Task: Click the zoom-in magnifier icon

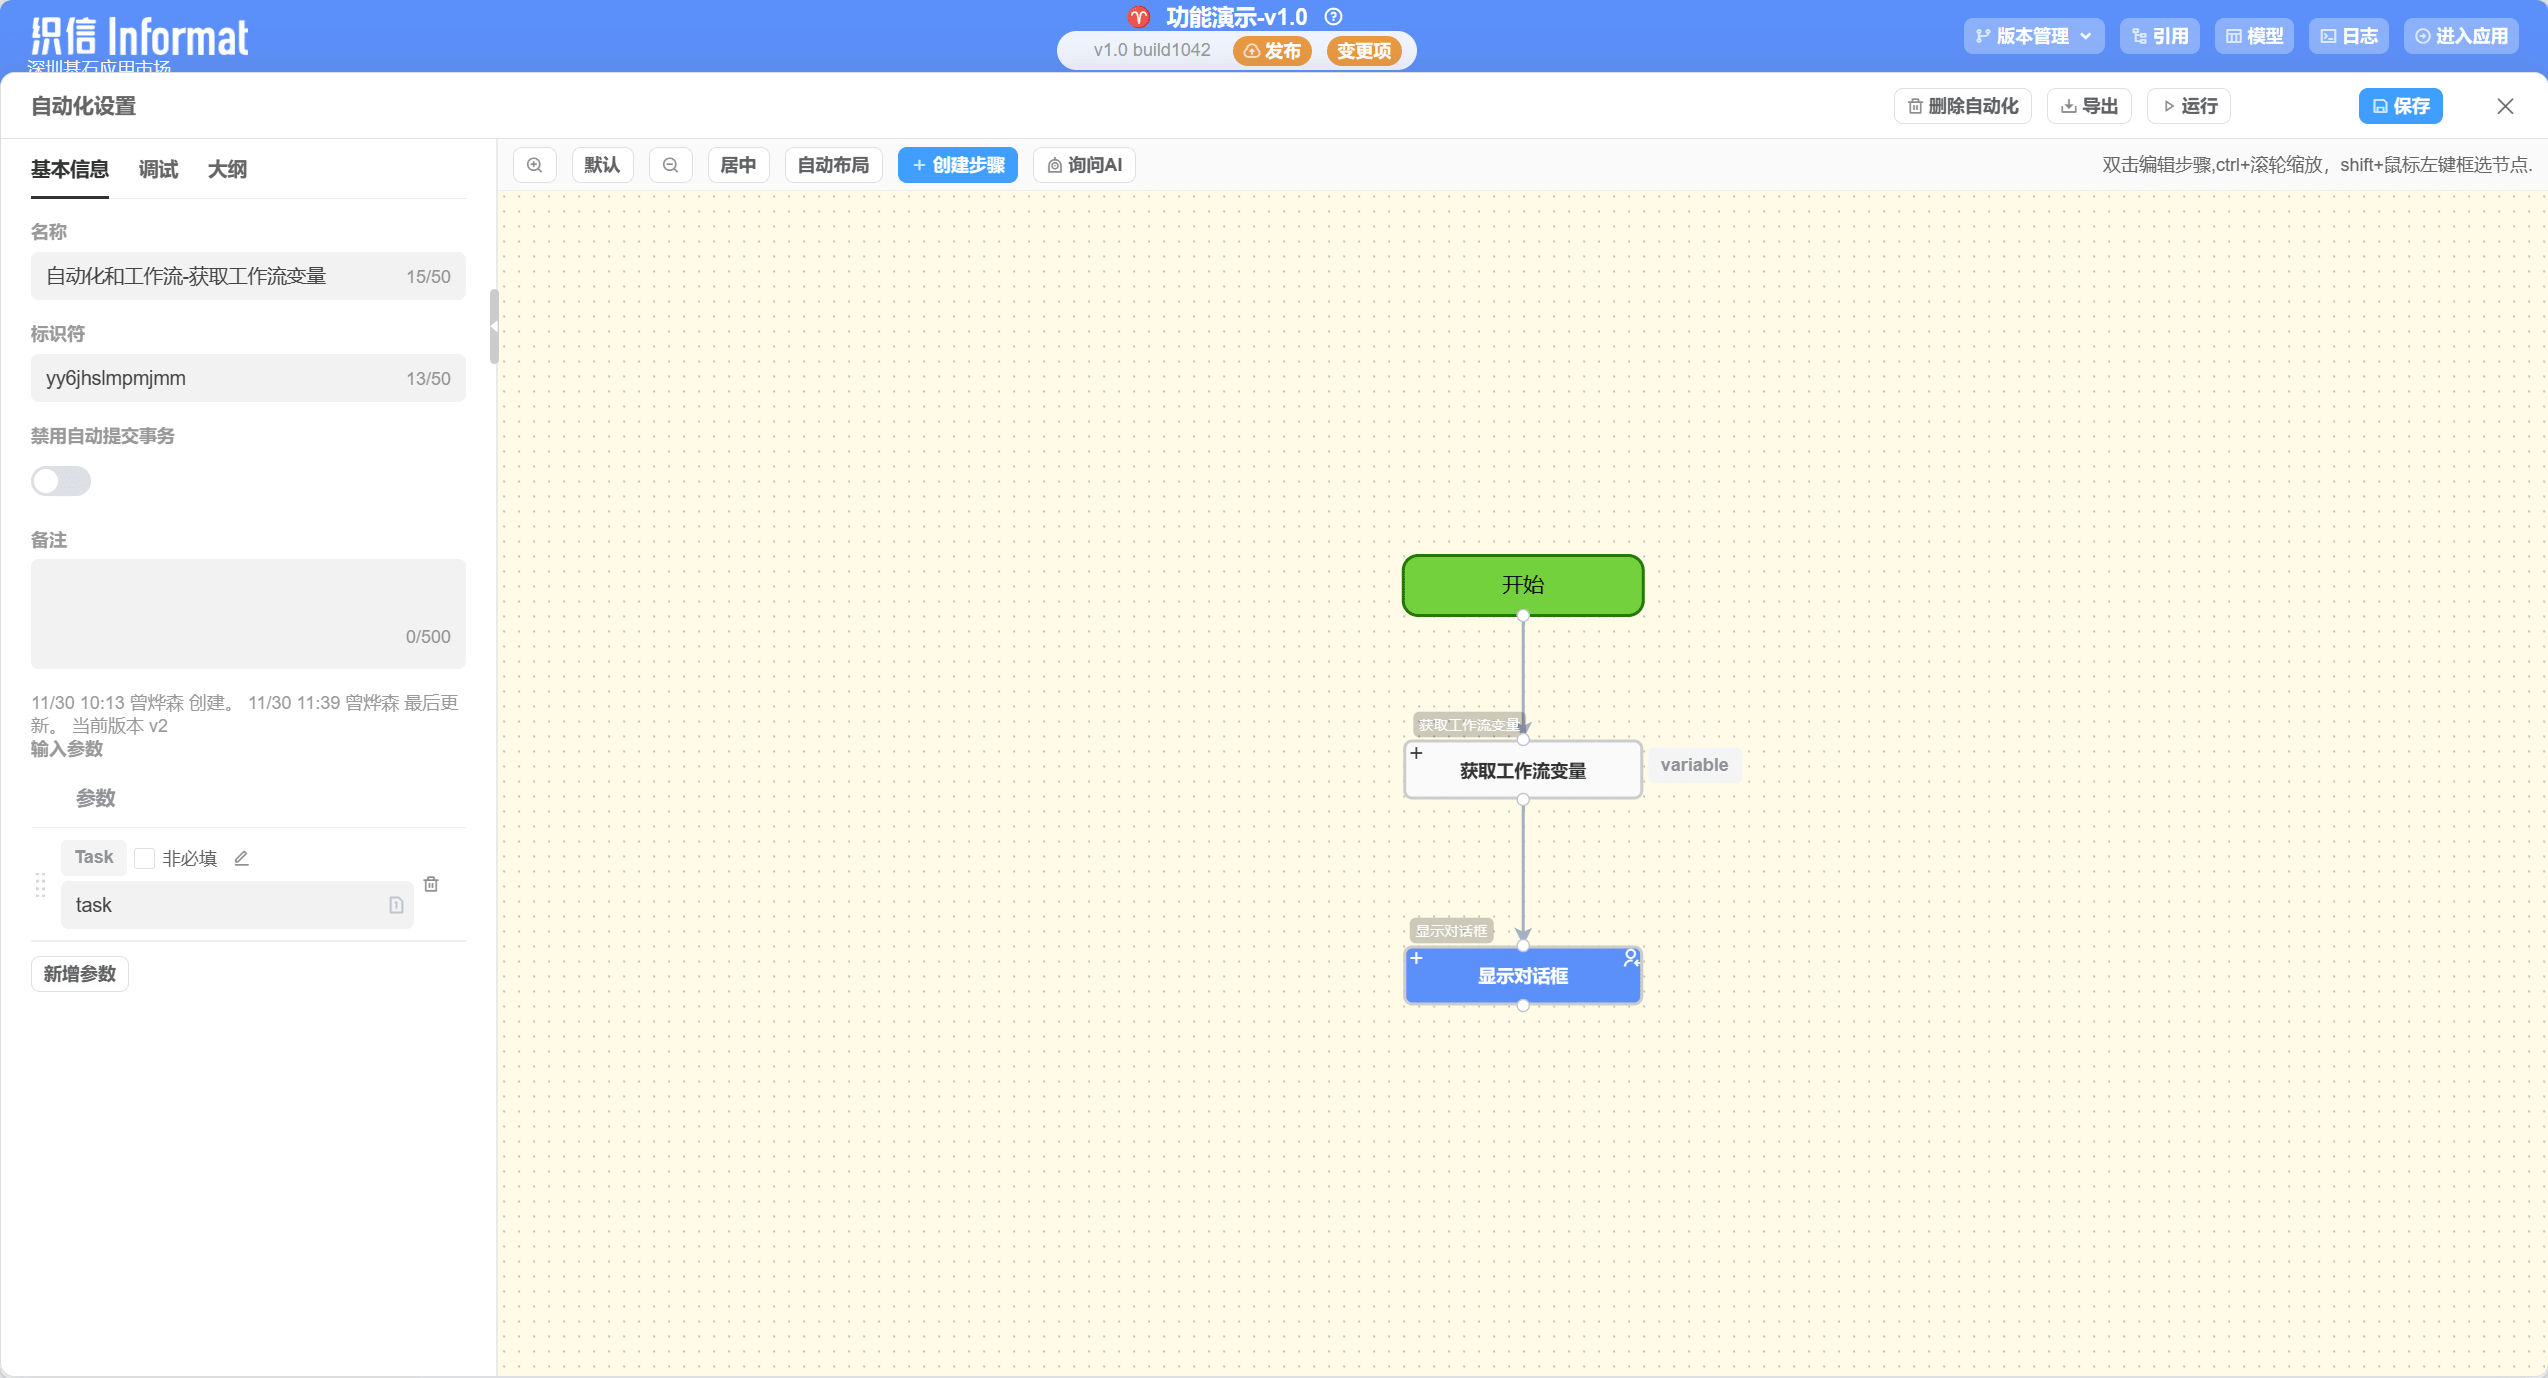Action: point(535,165)
